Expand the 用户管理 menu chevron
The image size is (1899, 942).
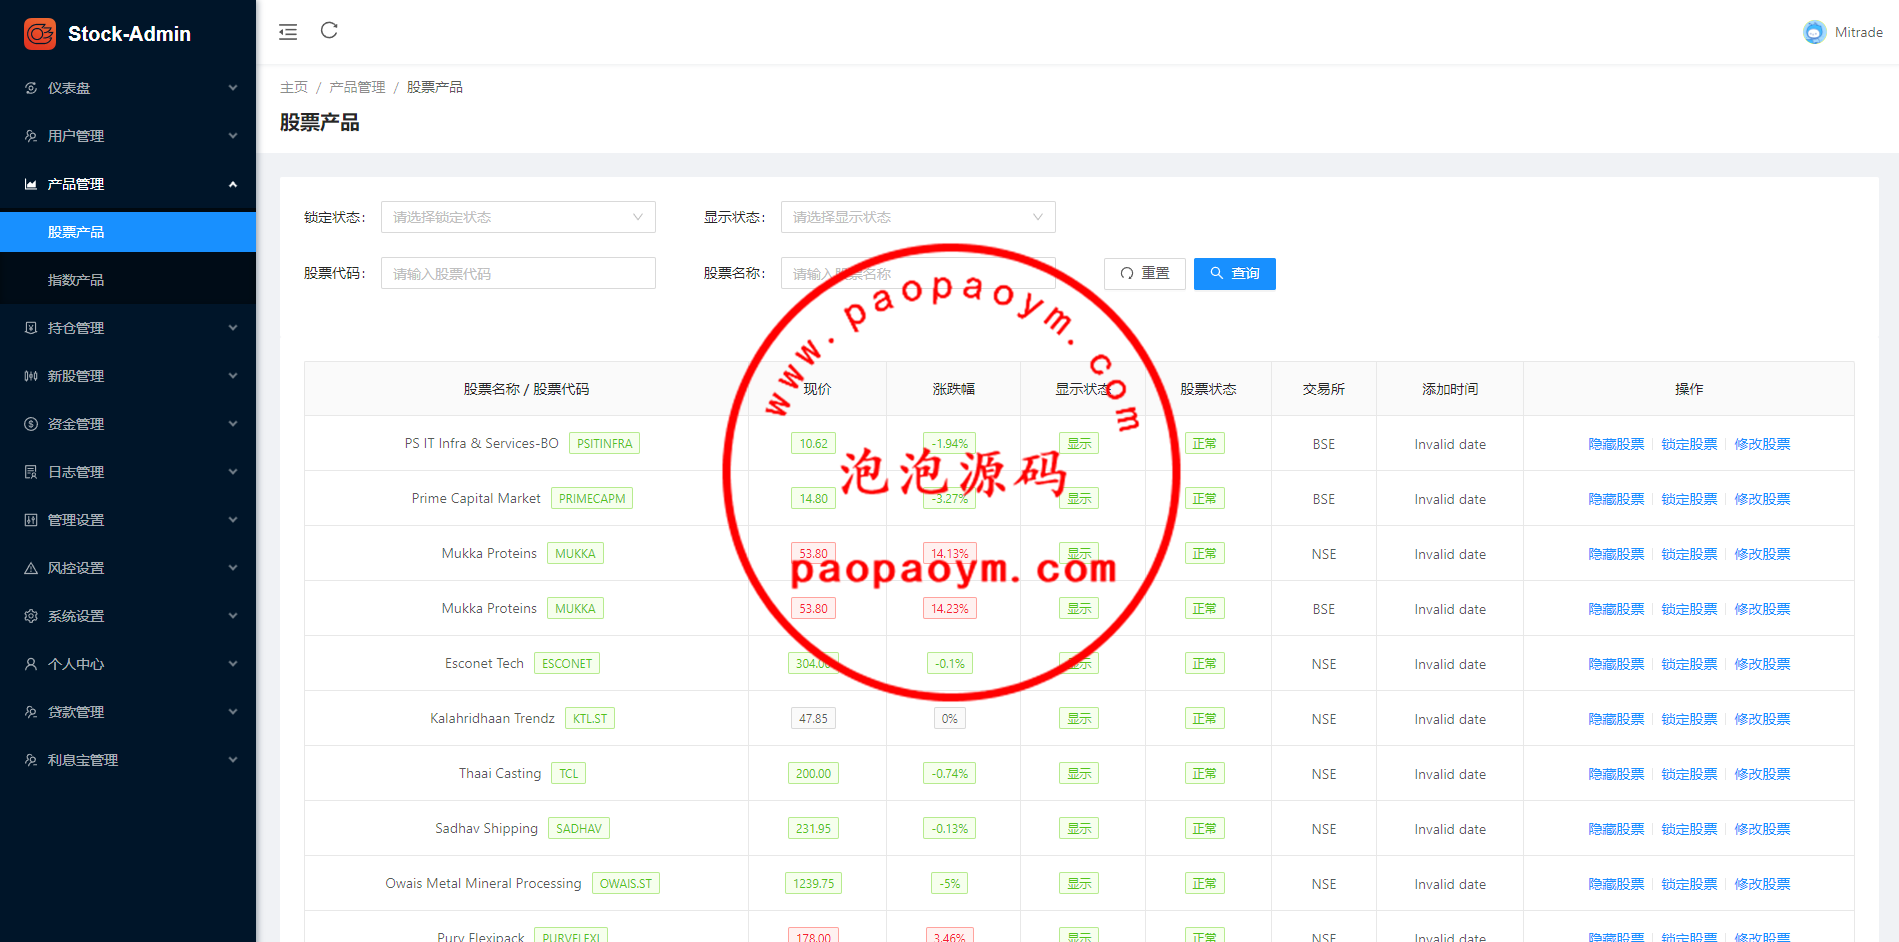tap(233, 136)
